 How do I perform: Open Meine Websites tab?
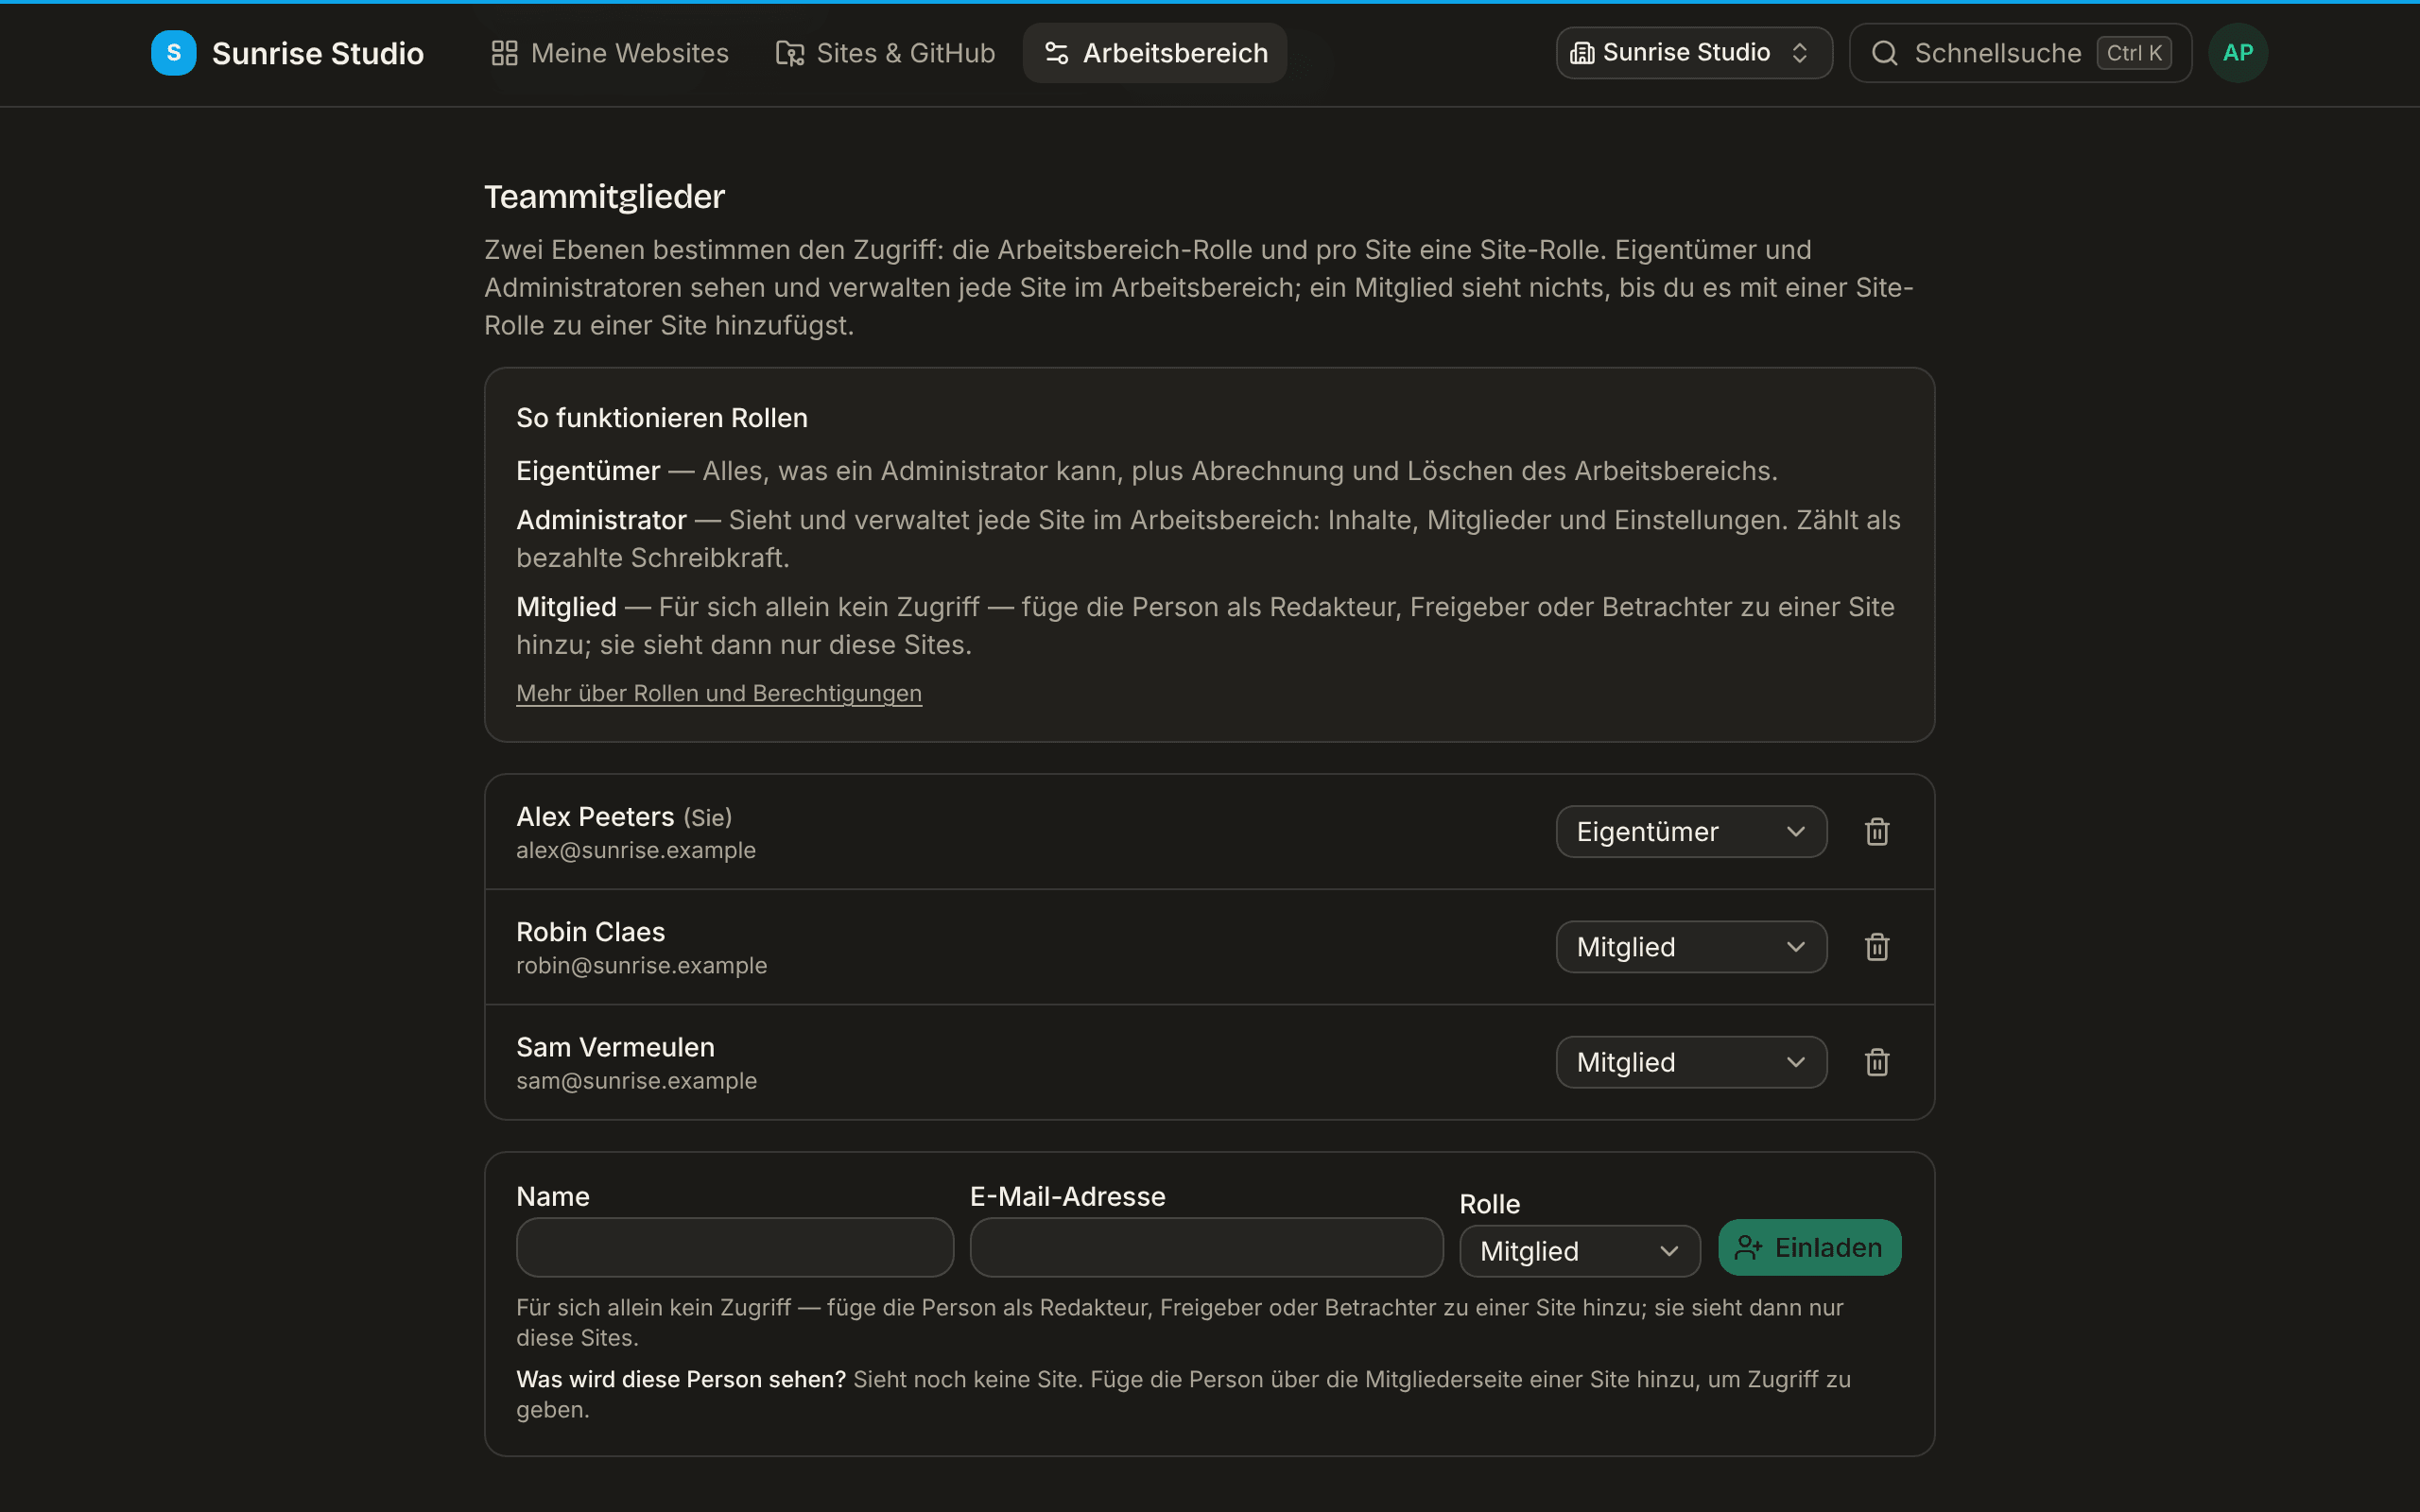point(610,53)
